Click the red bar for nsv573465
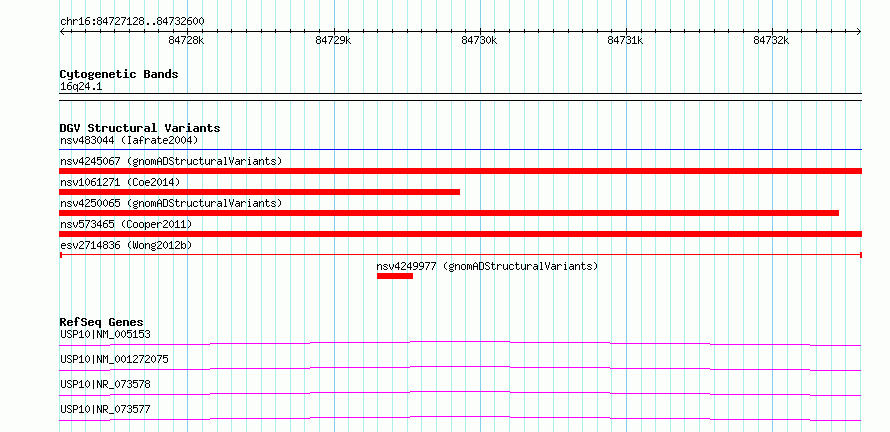890x432 pixels. pos(460,234)
